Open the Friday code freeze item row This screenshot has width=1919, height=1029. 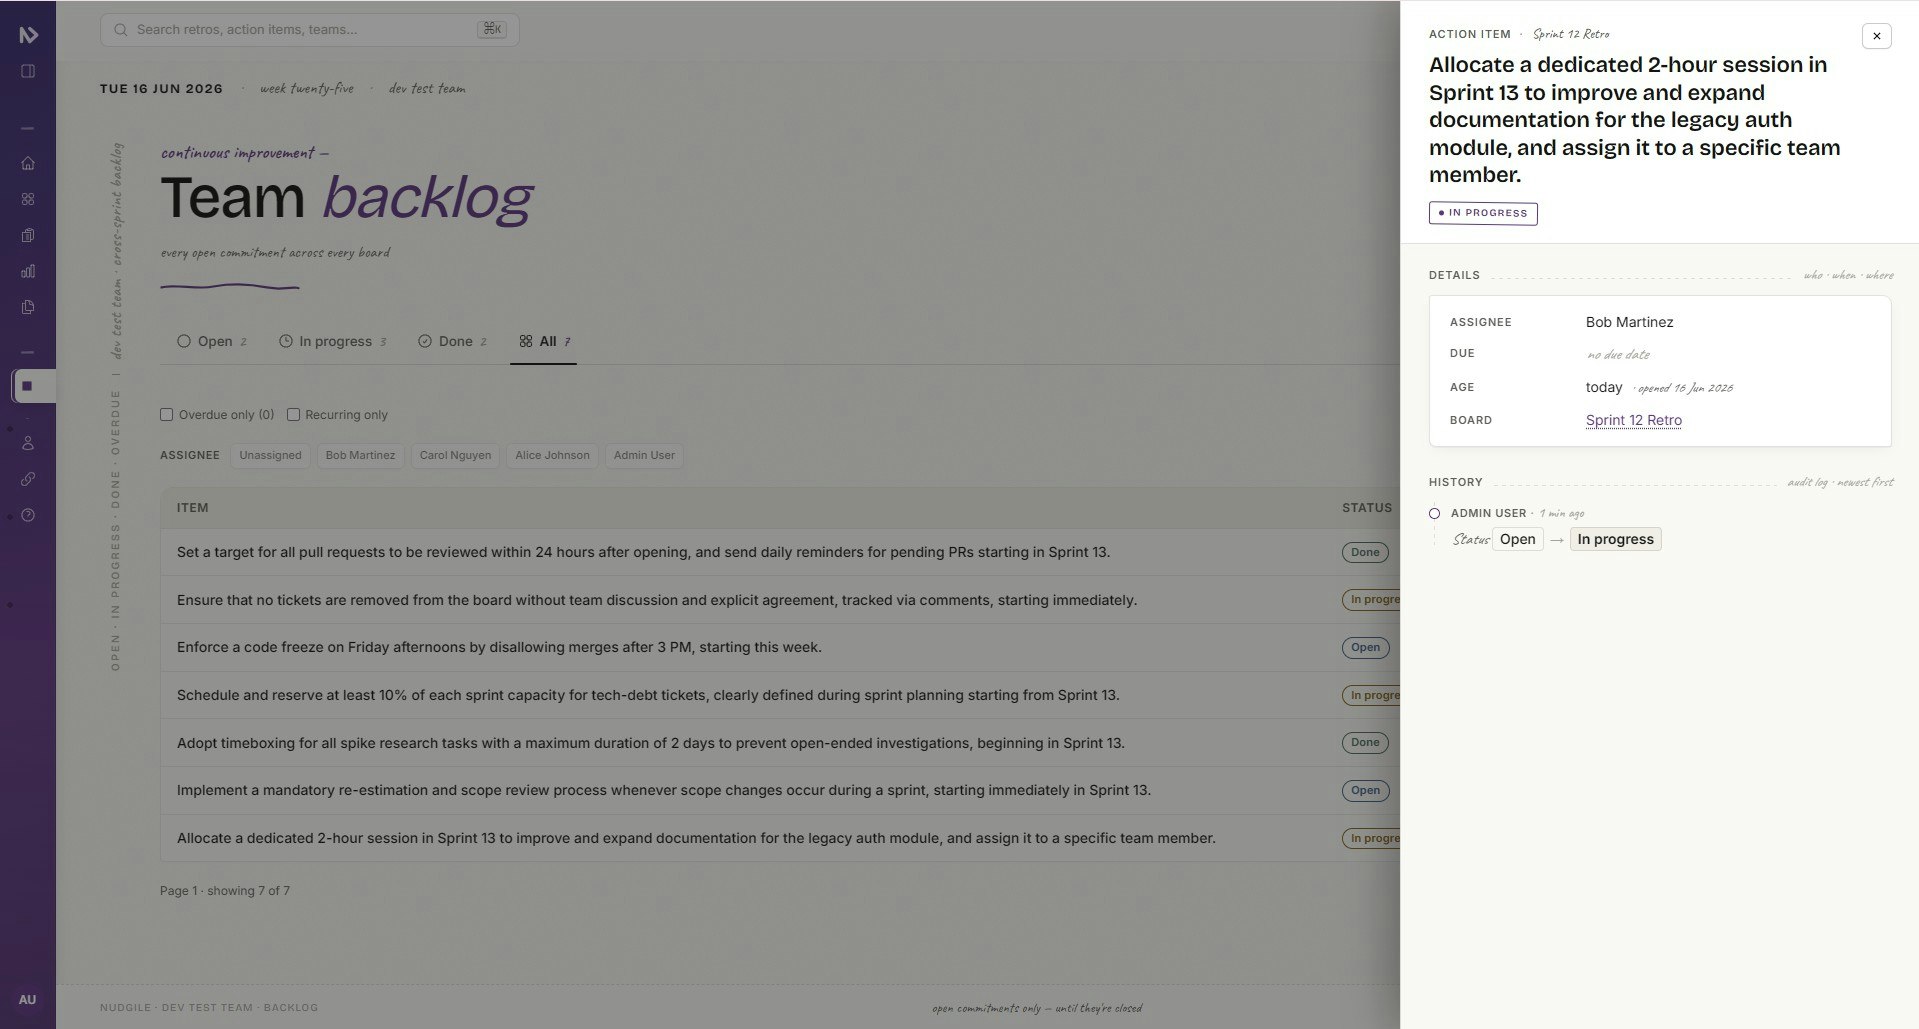pyautogui.click(x=499, y=647)
